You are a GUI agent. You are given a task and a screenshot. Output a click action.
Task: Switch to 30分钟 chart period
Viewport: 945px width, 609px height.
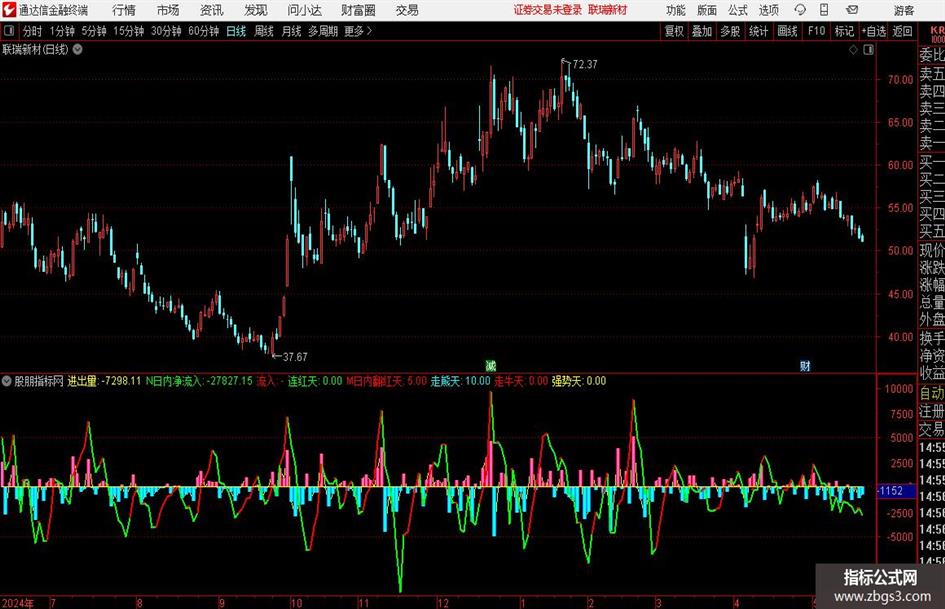click(x=166, y=31)
